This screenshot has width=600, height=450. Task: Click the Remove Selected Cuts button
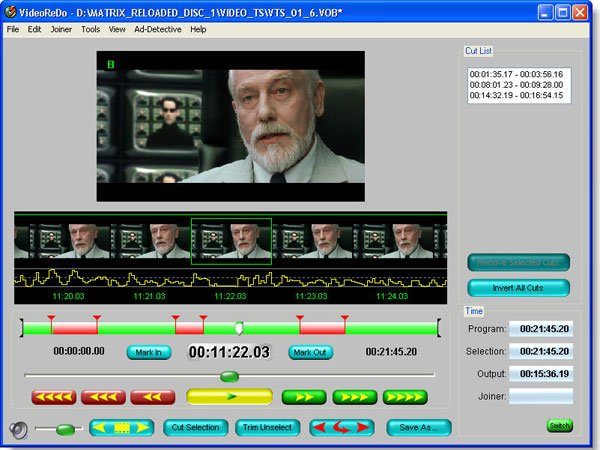click(518, 262)
